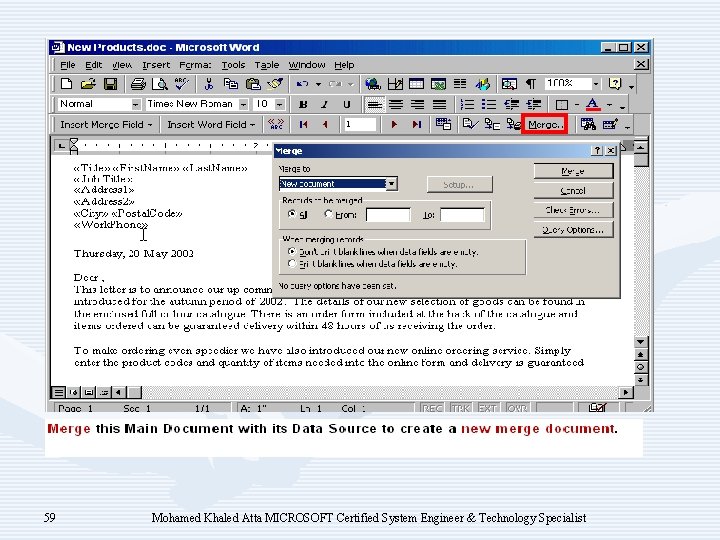Go to next record arrow

click(394, 124)
